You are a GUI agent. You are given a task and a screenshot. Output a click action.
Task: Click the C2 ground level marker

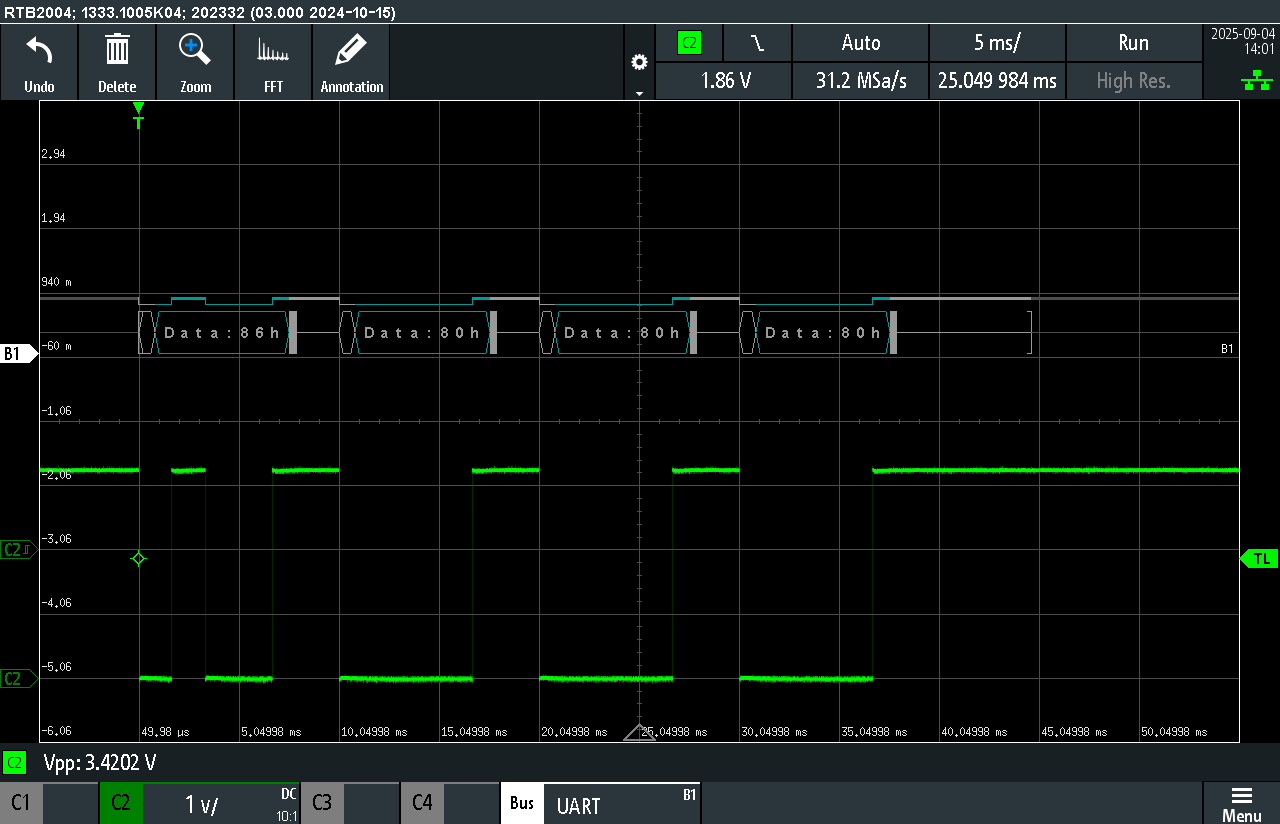[19, 679]
